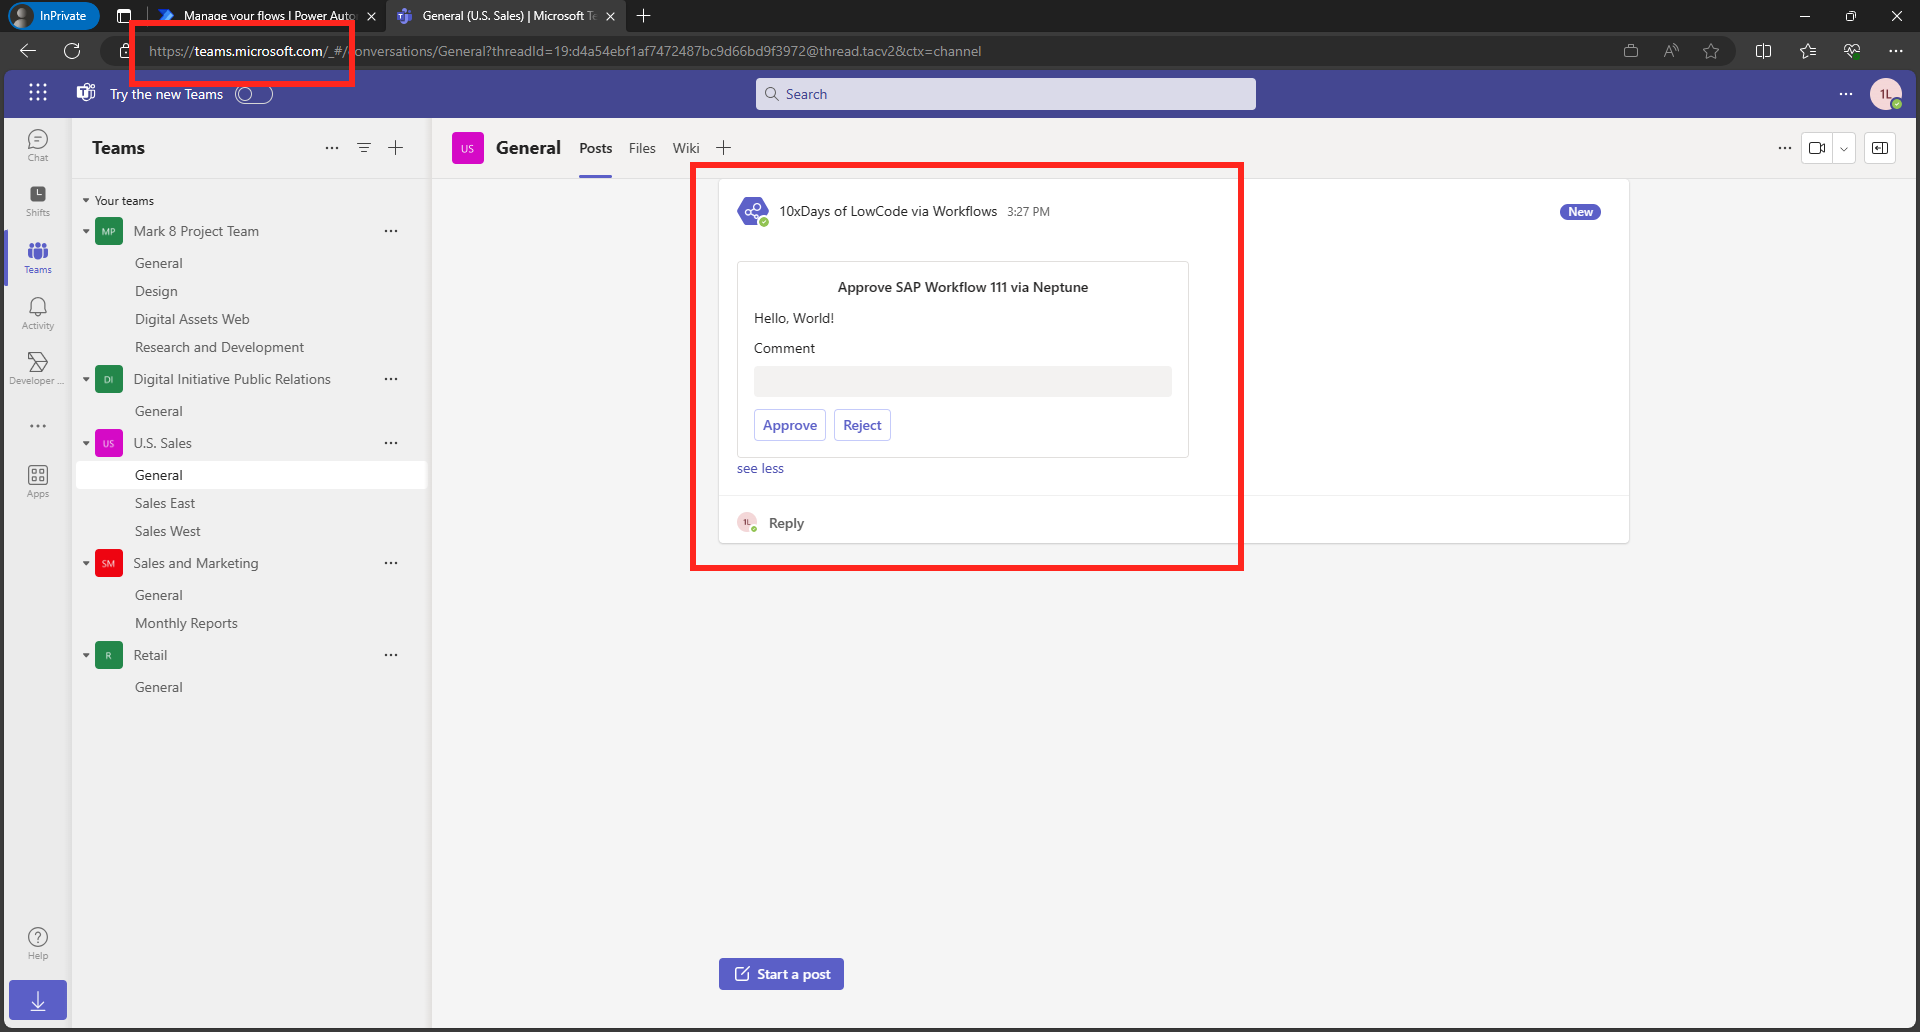Screen dimensions: 1920x1032
Task: Open the Apps store icon
Action: tap(38, 481)
